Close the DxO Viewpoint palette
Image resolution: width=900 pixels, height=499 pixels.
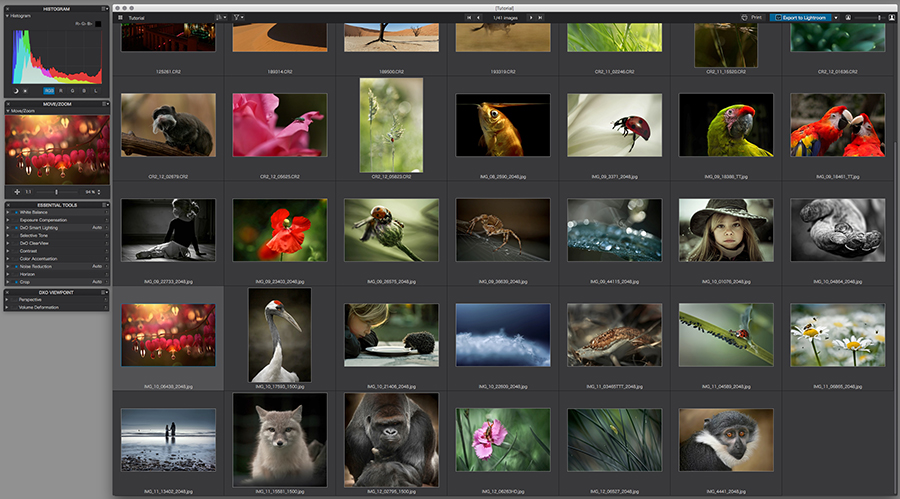point(7,292)
